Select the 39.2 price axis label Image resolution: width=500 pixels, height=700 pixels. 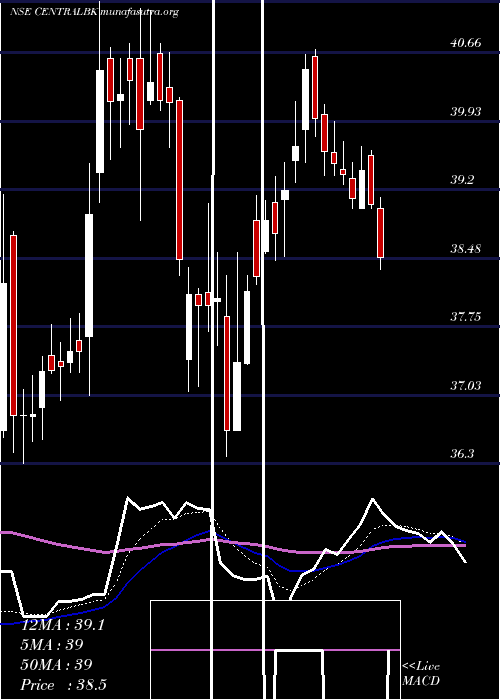(462, 179)
